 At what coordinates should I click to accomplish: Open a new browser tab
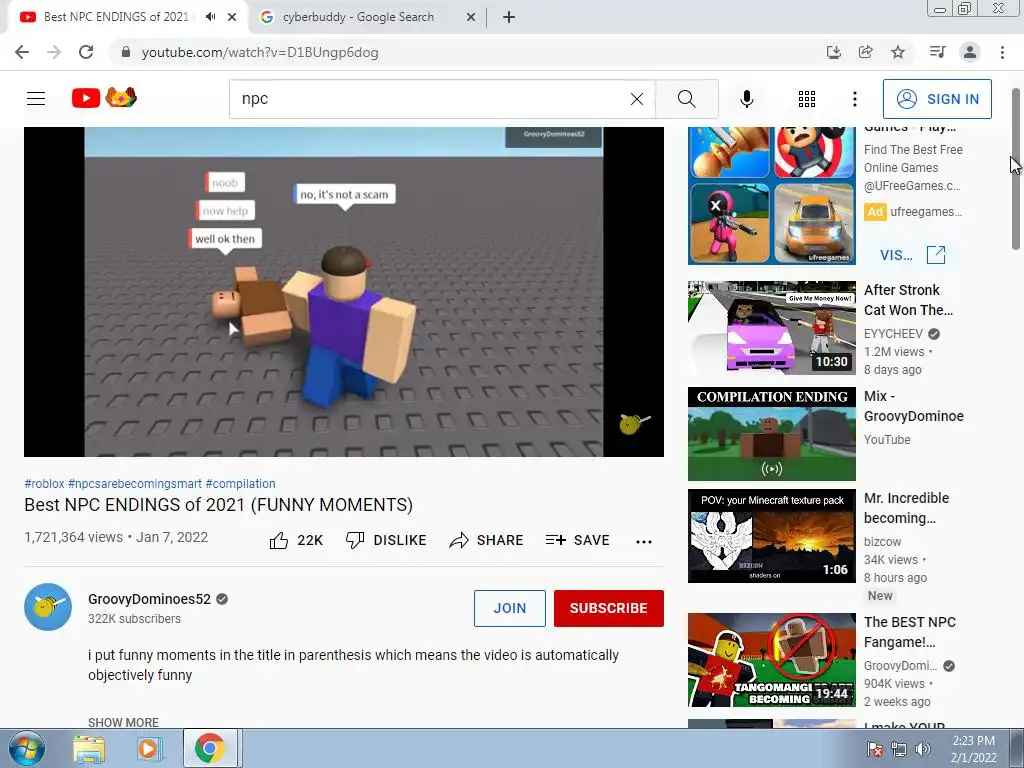[509, 17]
